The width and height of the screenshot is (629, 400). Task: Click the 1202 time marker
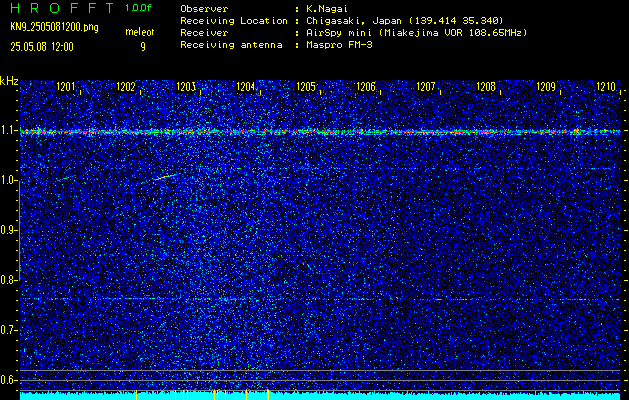(126, 87)
